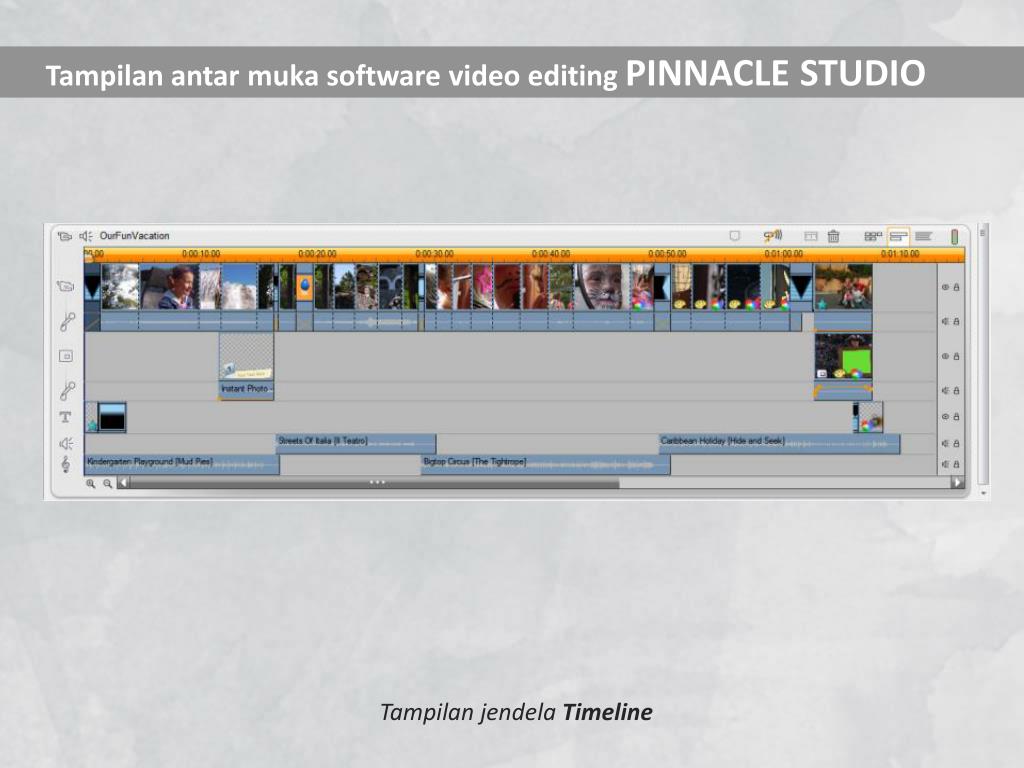Select the Streets Of Italia audio clip
Screen dimensions: 1024x768
356,443
